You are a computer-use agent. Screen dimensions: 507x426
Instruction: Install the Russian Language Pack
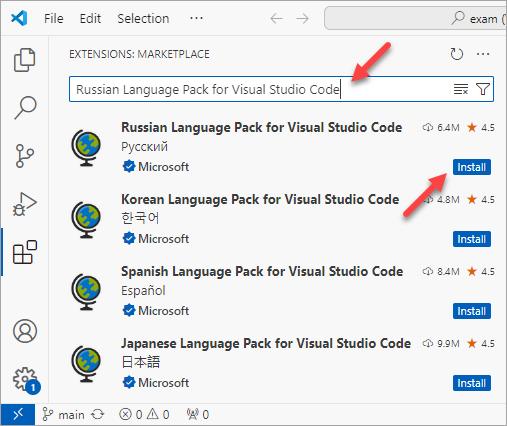(472, 167)
